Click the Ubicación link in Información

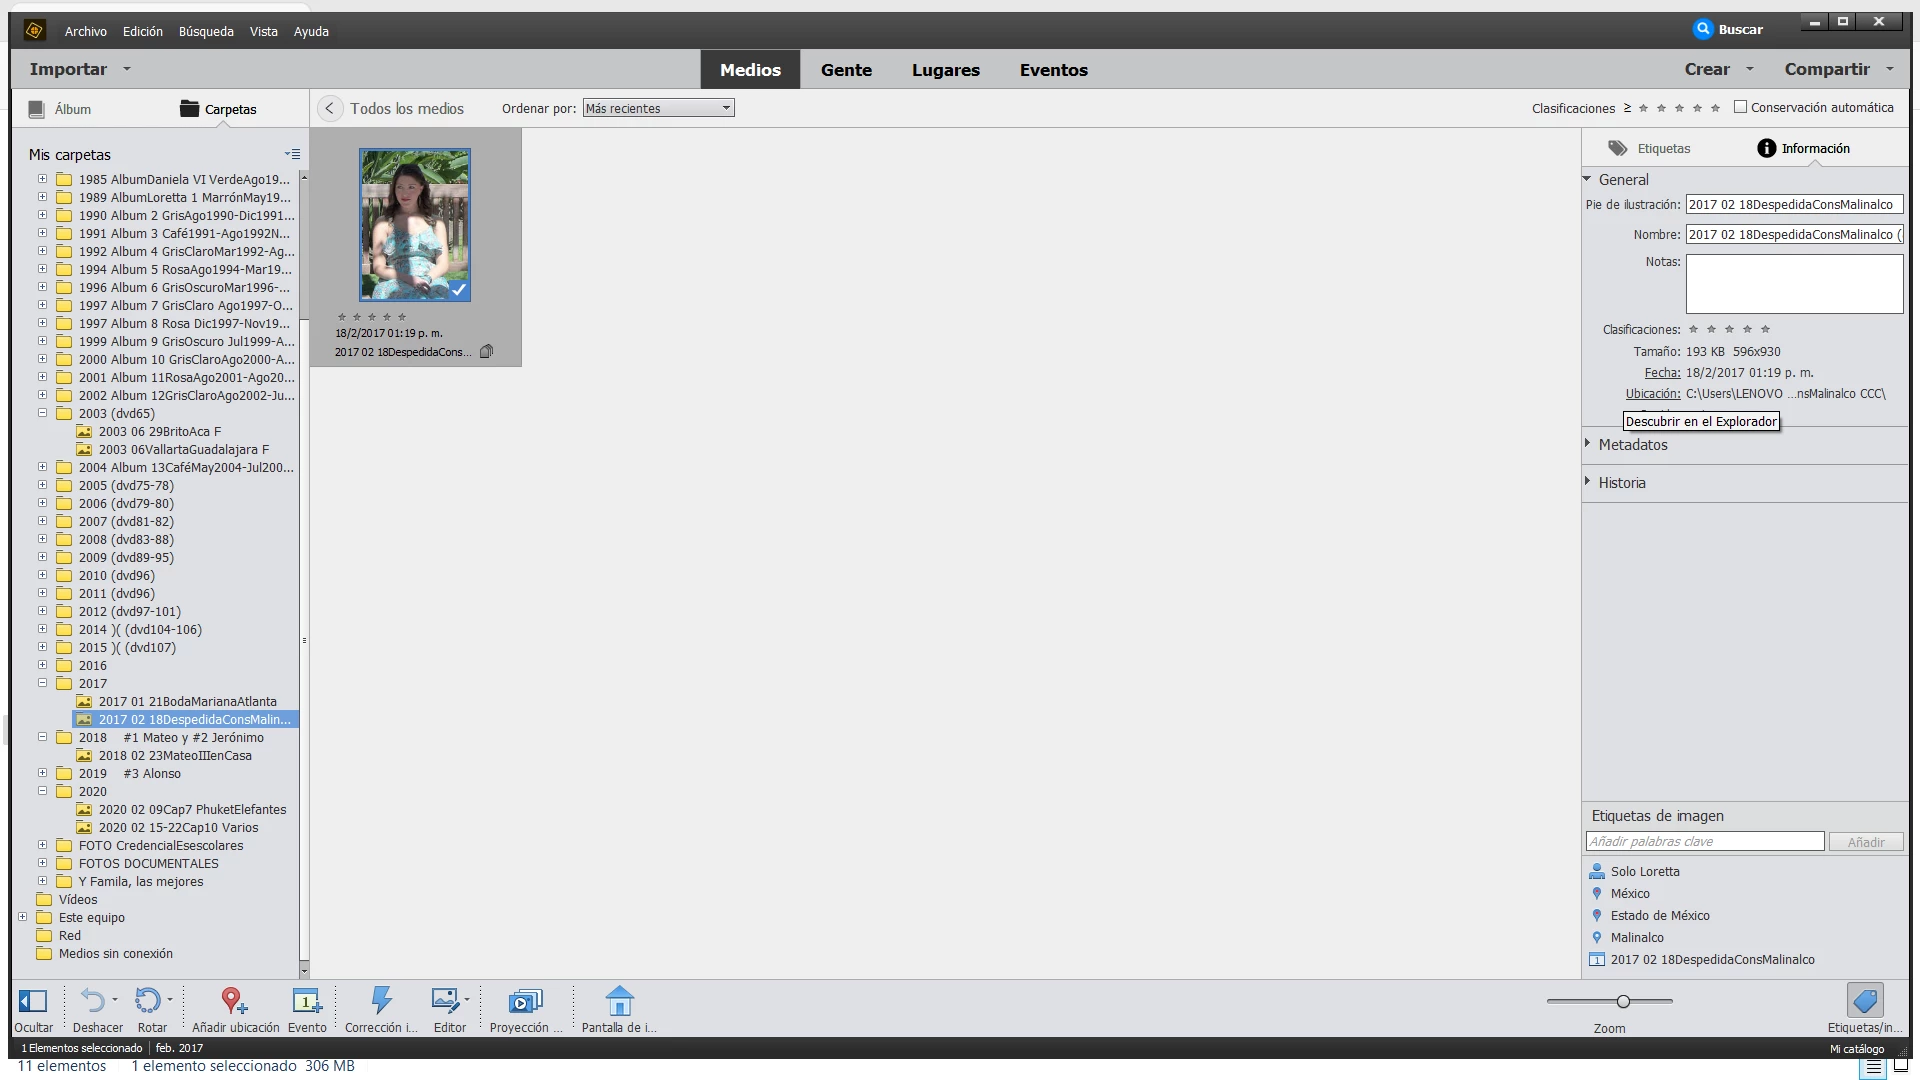pos(1652,394)
